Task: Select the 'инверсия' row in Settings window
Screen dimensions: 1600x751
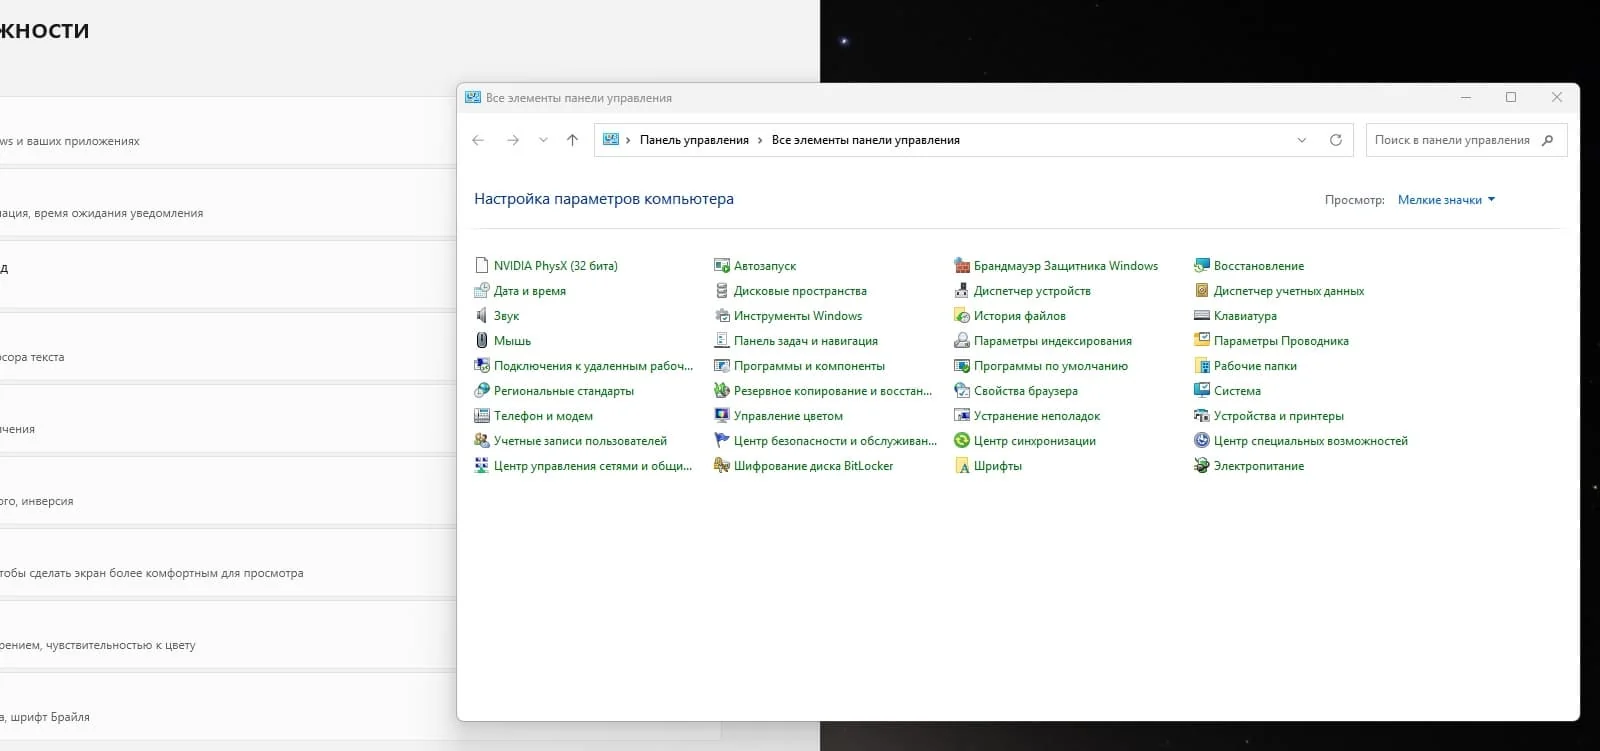Action: tap(228, 490)
